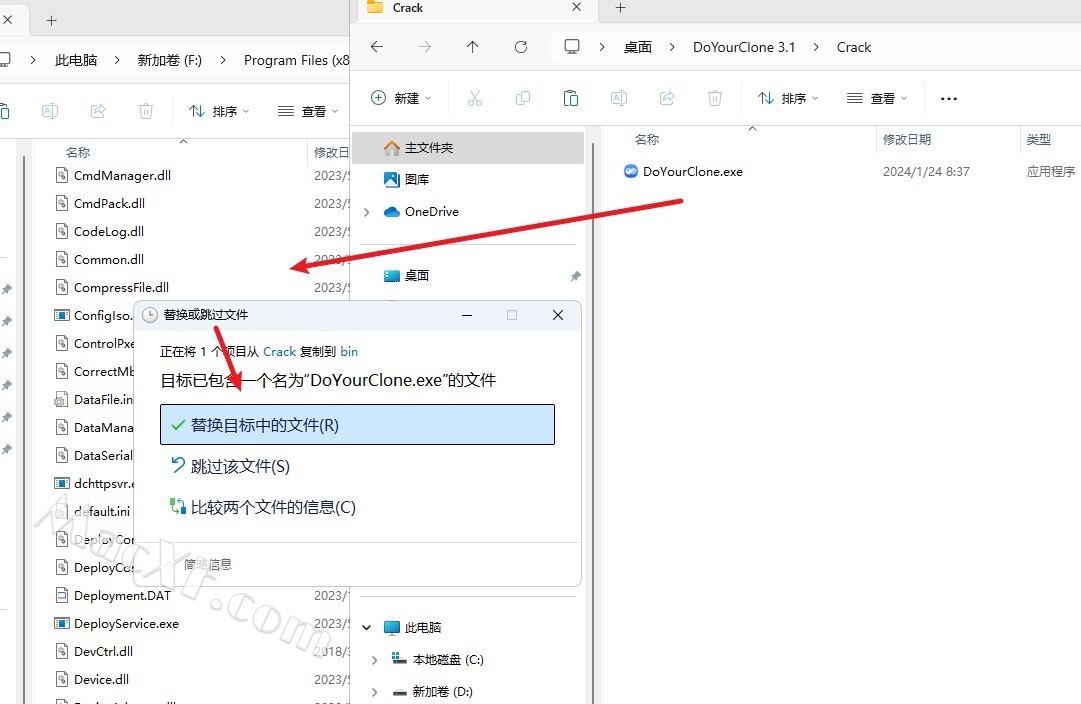Click 简略信息 in the replace dialog
This screenshot has width=1081, height=704.
[208, 565]
